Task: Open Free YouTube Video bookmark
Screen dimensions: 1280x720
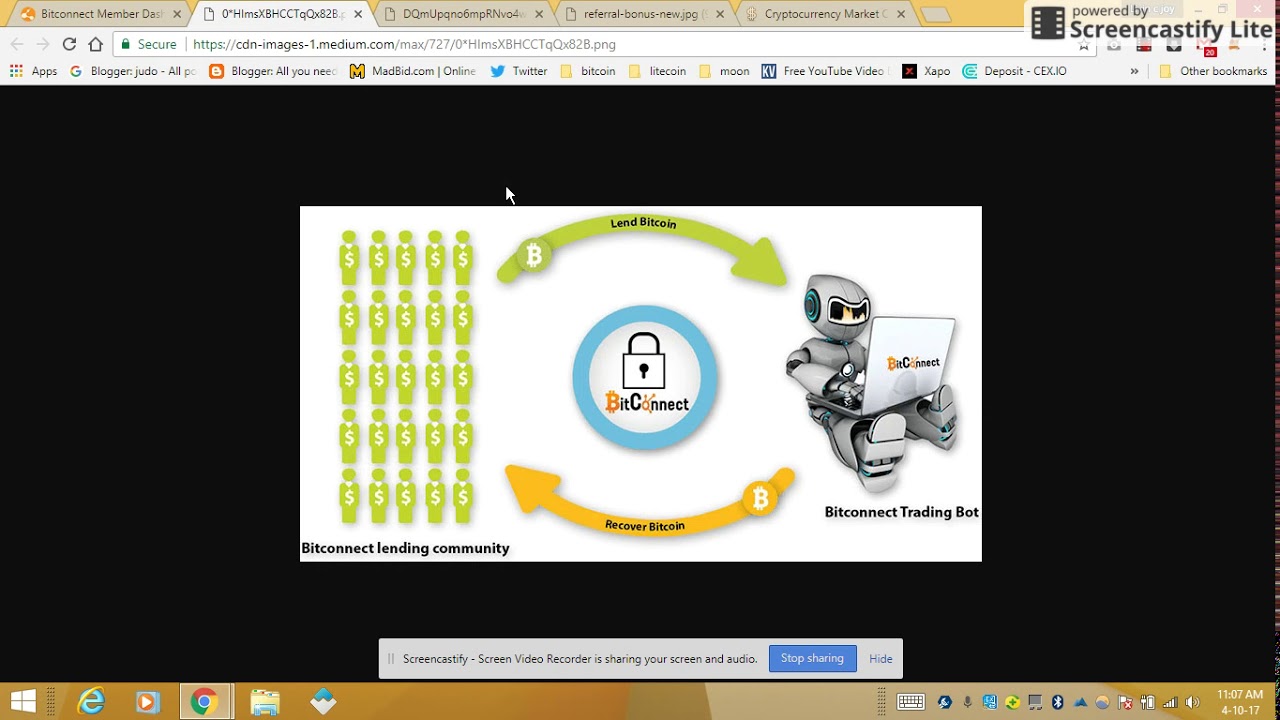Action: pos(825,71)
